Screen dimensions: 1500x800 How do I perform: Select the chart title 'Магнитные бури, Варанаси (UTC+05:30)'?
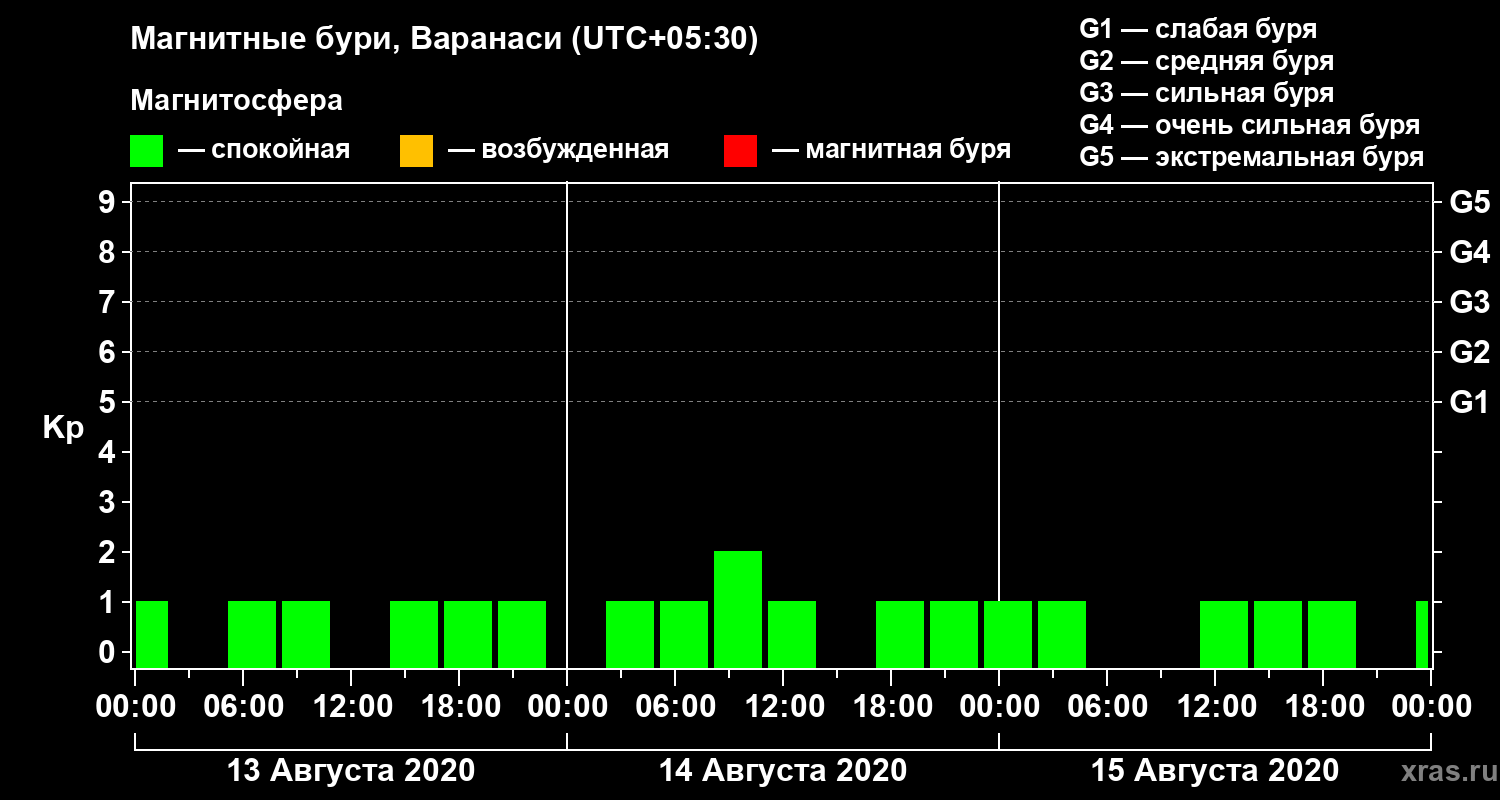(x=444, y=40)
